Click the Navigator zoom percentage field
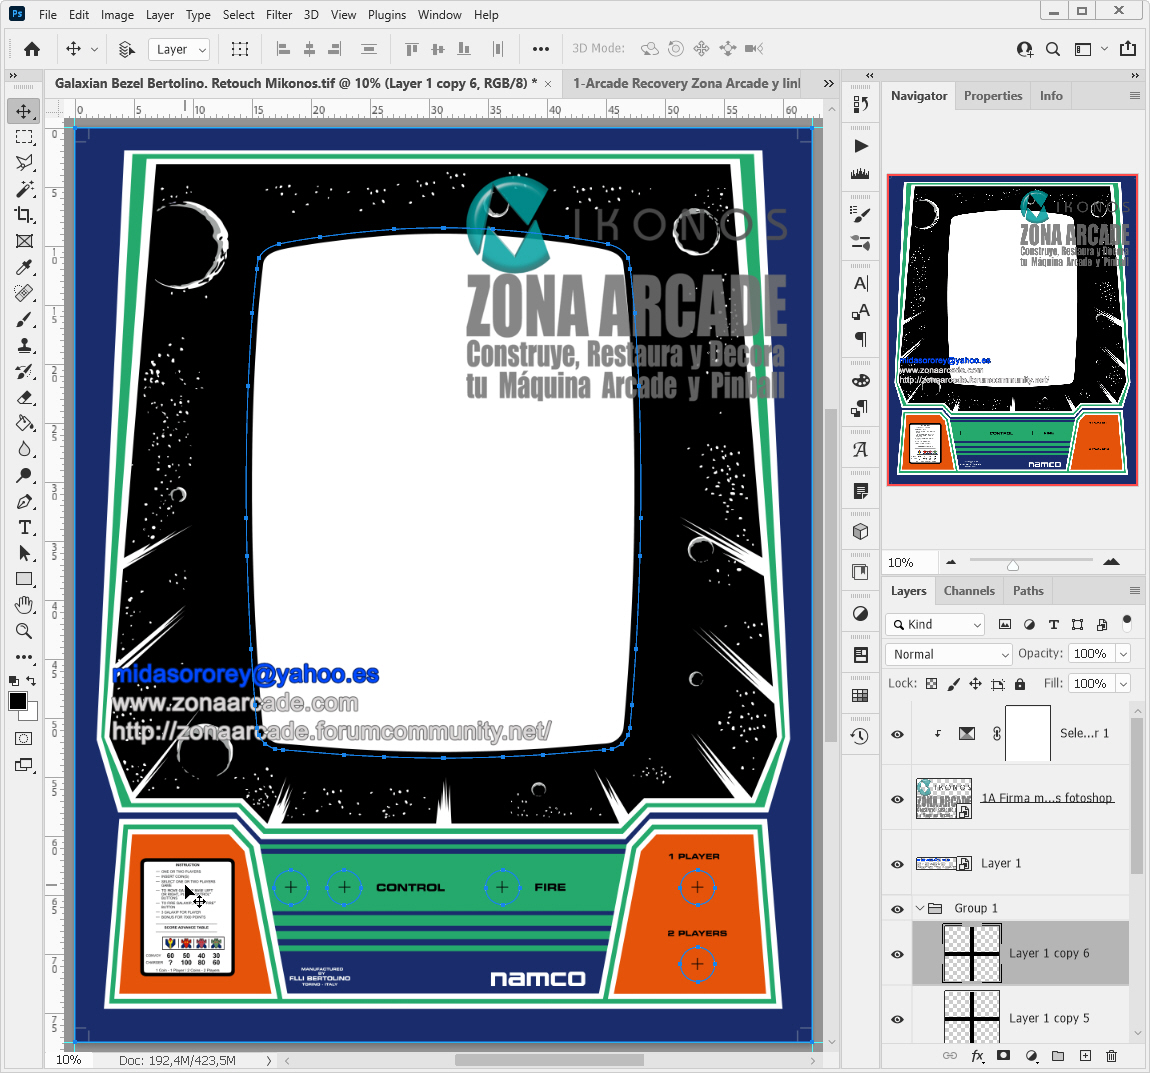This screenshot has width=1150, height=1073. pyautogui.click(x=908, y=563)
